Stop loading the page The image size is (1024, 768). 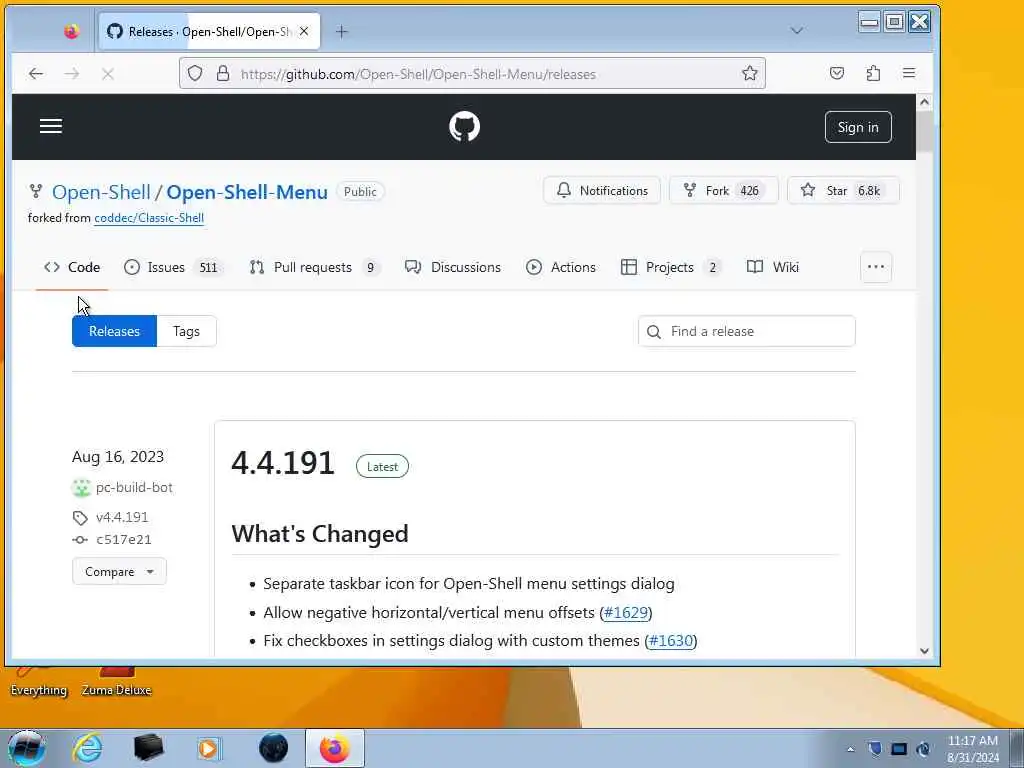(108, 74)
